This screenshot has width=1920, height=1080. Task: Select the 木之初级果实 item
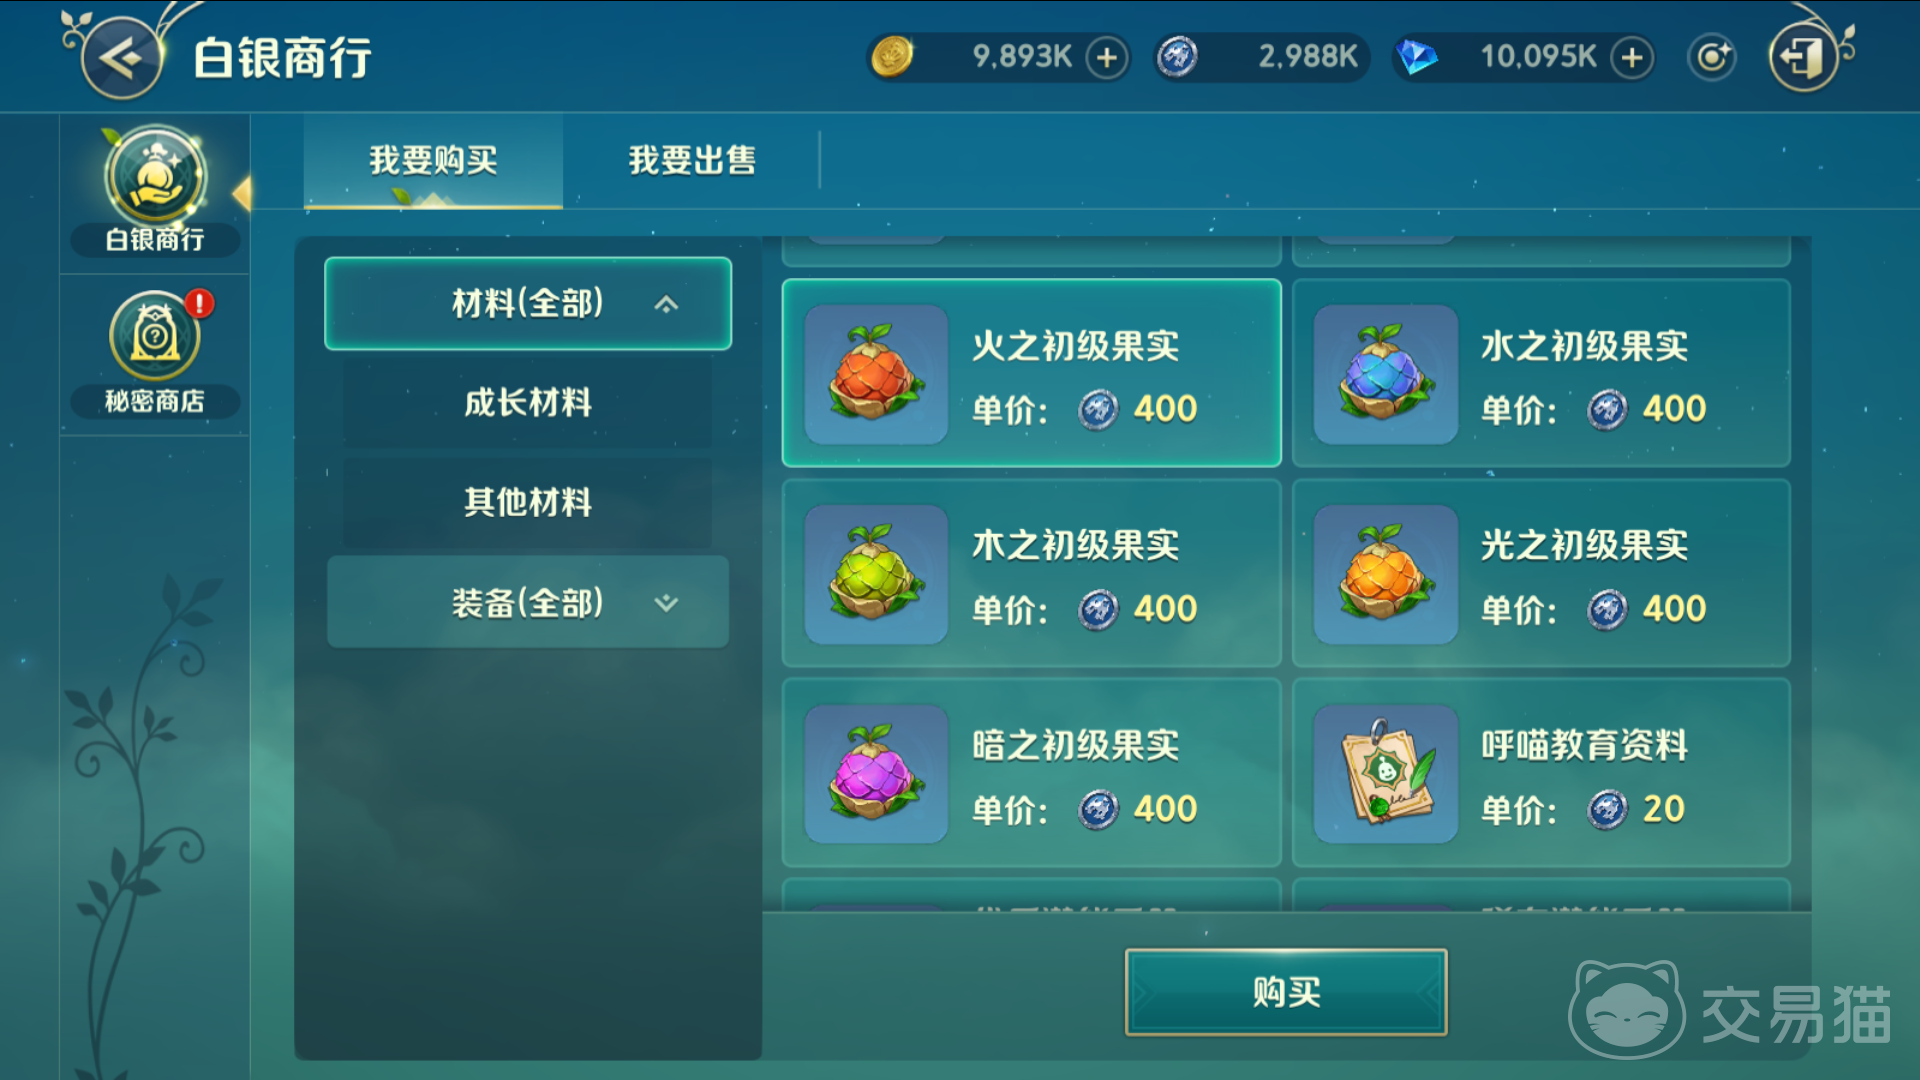pyautogui.click(x=1031, y=573)
